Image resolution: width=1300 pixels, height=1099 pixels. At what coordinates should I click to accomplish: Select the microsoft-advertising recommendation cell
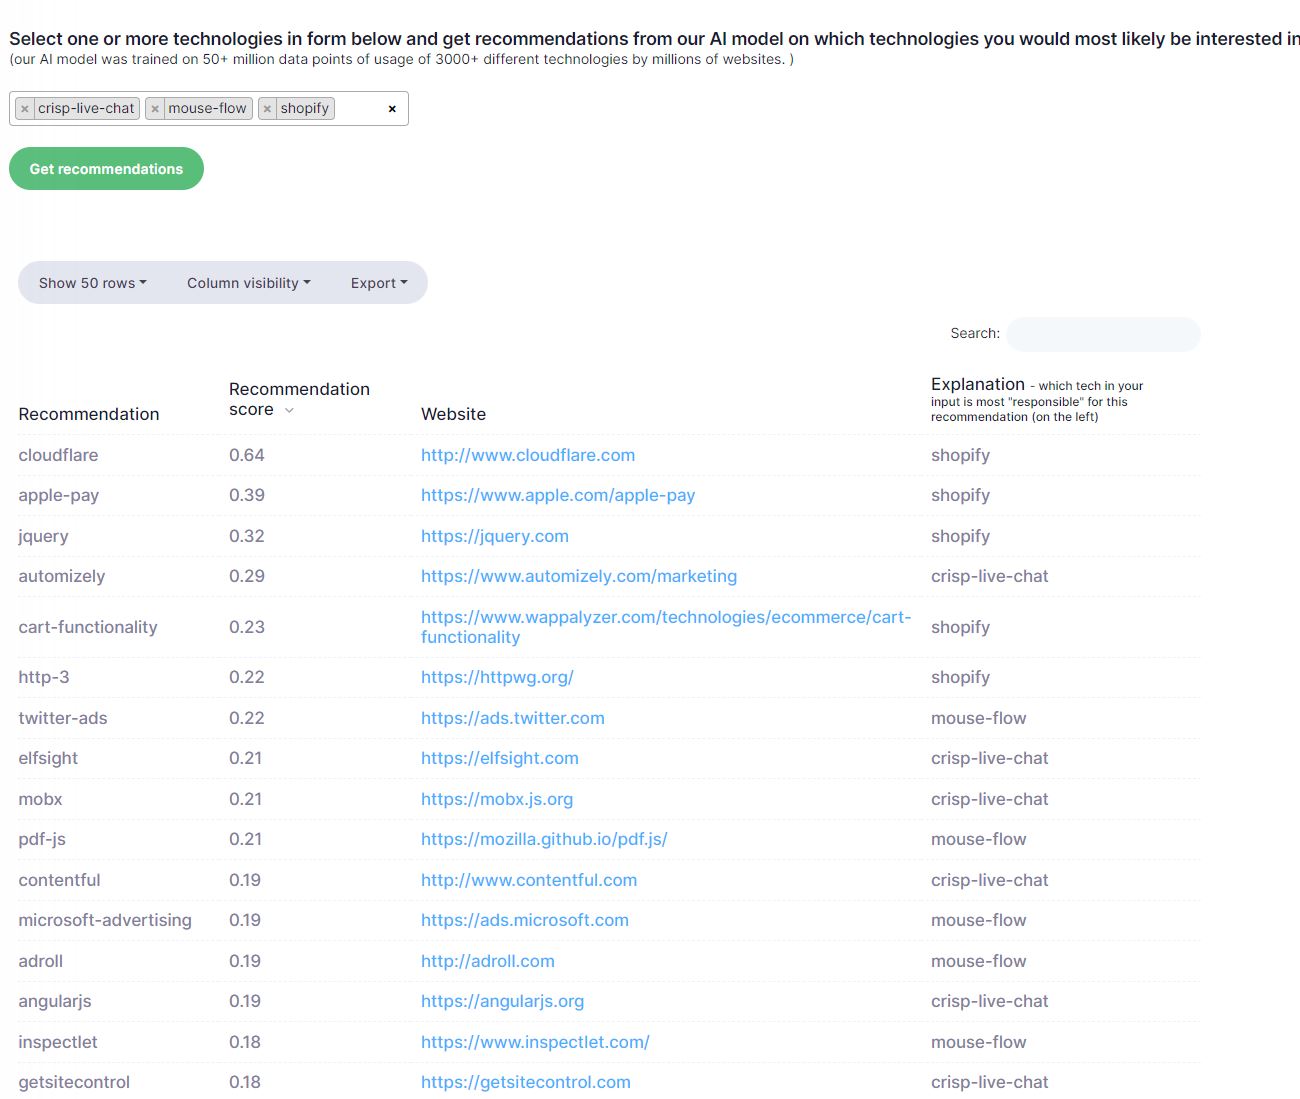[x=105, y=920]
